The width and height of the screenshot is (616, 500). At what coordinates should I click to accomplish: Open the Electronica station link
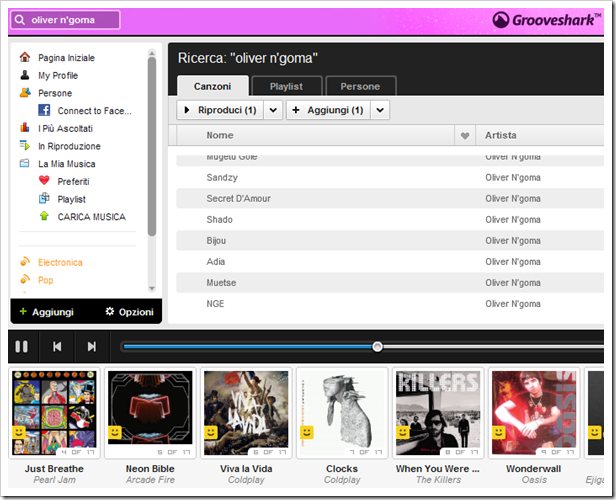point(60,262)
